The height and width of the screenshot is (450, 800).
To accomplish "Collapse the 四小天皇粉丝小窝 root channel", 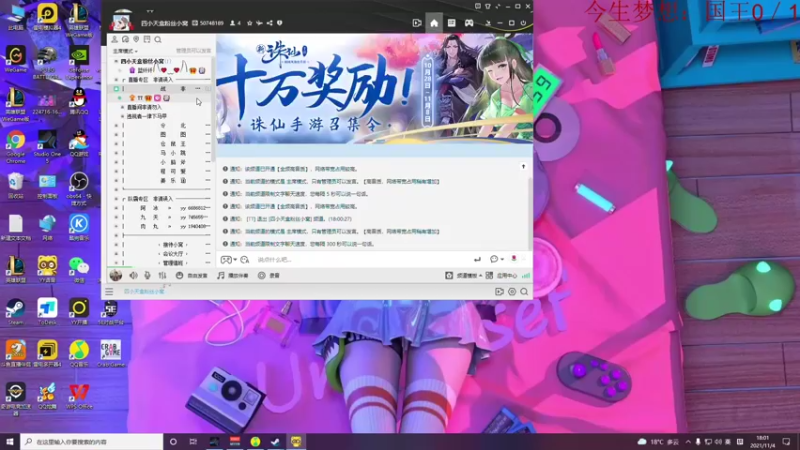I will click(x=116, y=61).
